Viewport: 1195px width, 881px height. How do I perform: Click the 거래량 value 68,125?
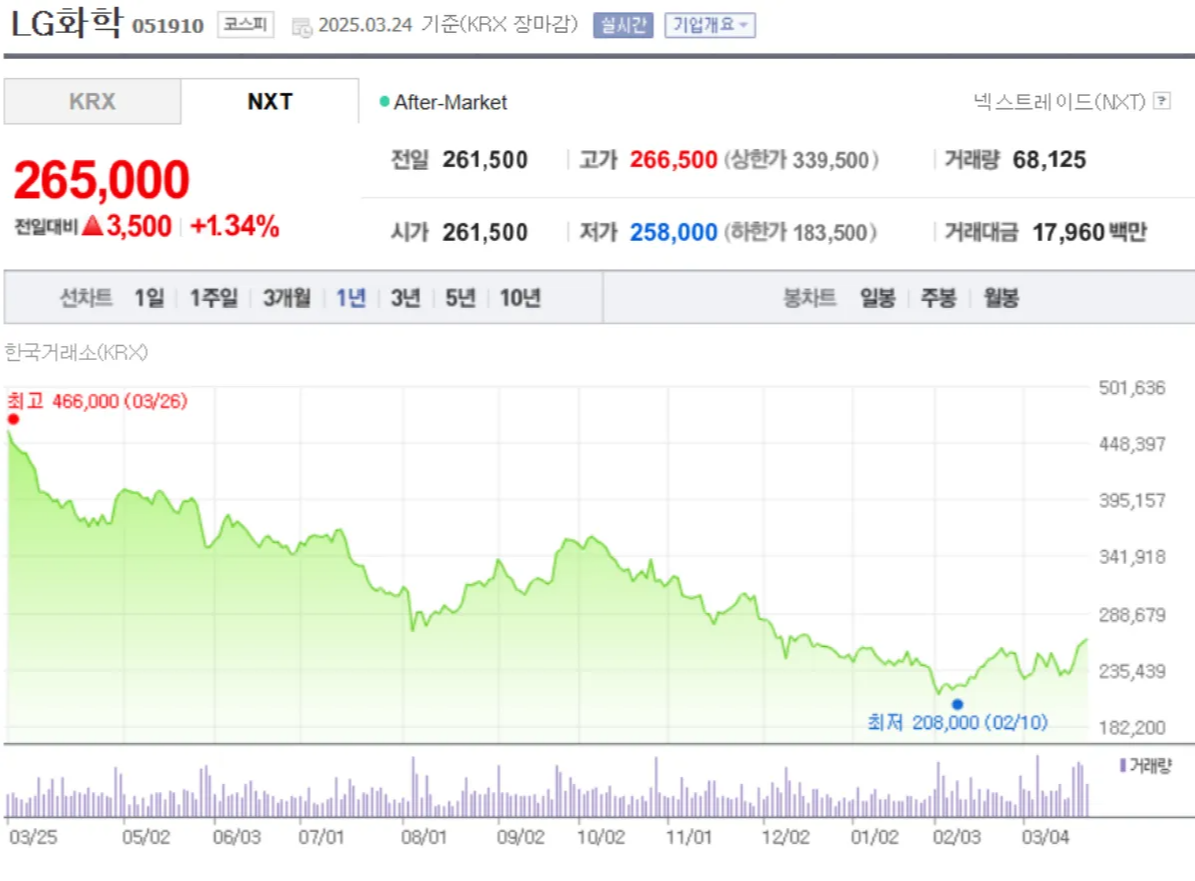1049,159
